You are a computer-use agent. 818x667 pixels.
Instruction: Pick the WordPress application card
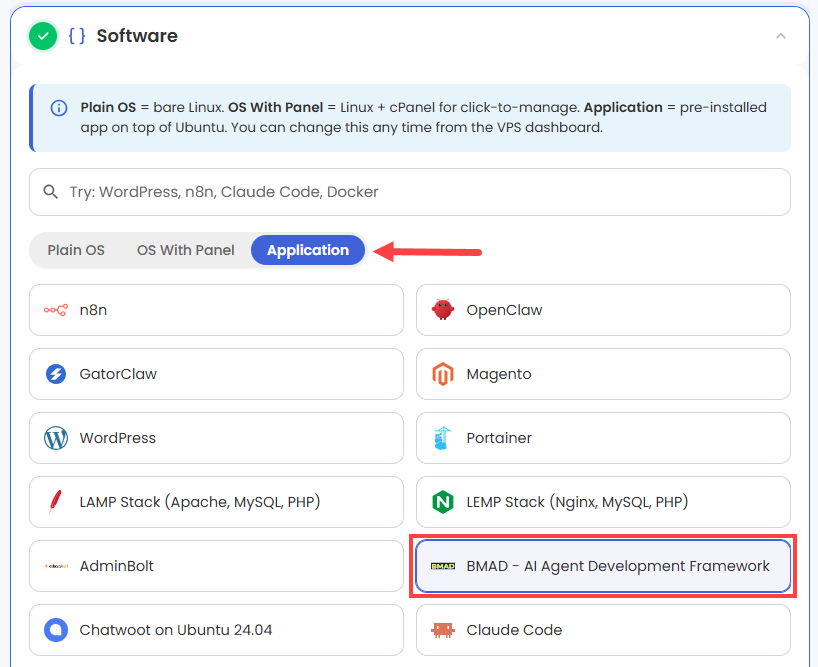tap(216, 438)
